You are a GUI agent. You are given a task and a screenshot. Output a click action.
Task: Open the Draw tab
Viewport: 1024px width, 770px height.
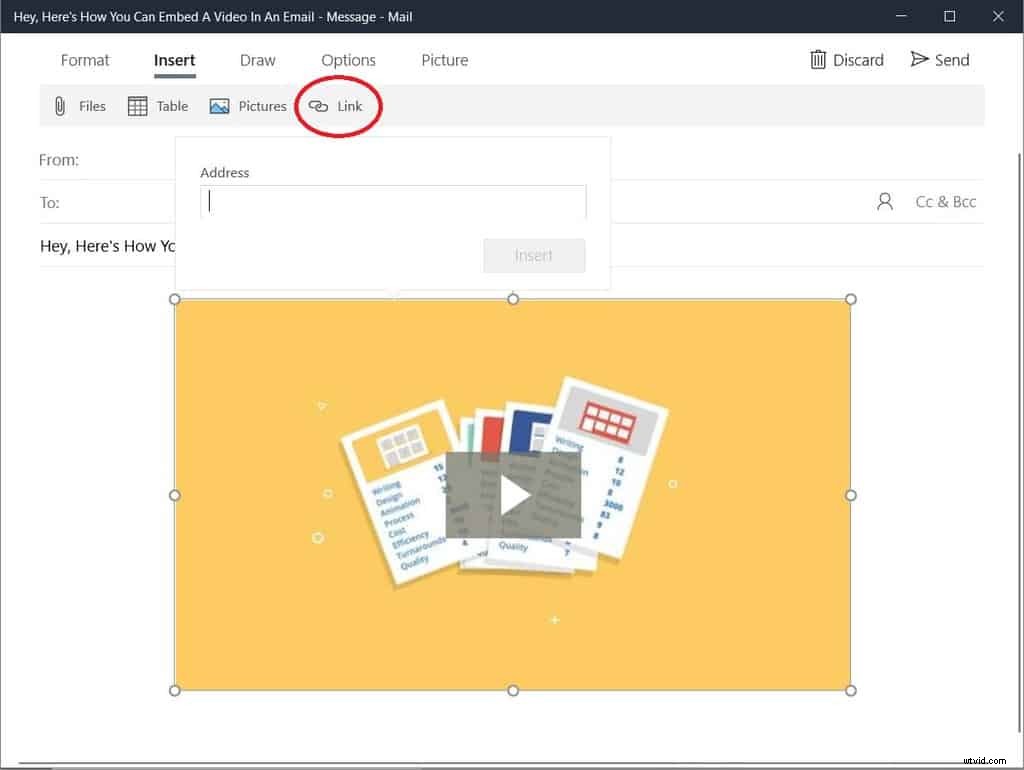257,60
